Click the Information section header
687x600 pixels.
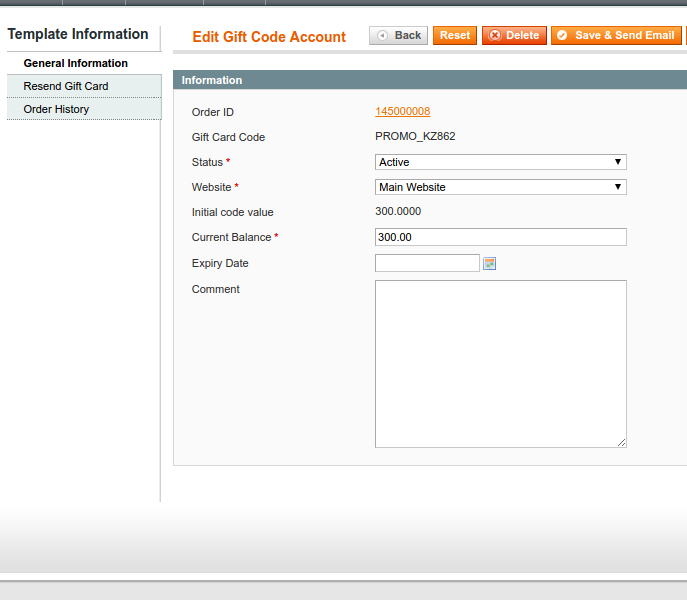[x=212, y=80]
